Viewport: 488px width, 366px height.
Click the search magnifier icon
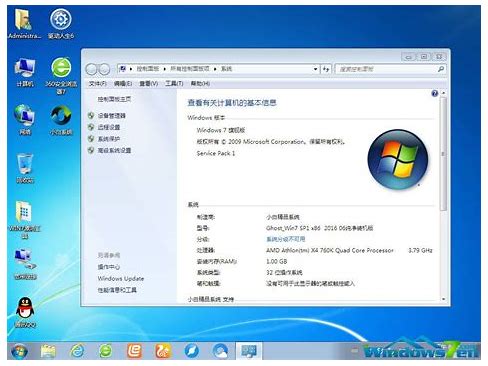[x=441, y=69]
